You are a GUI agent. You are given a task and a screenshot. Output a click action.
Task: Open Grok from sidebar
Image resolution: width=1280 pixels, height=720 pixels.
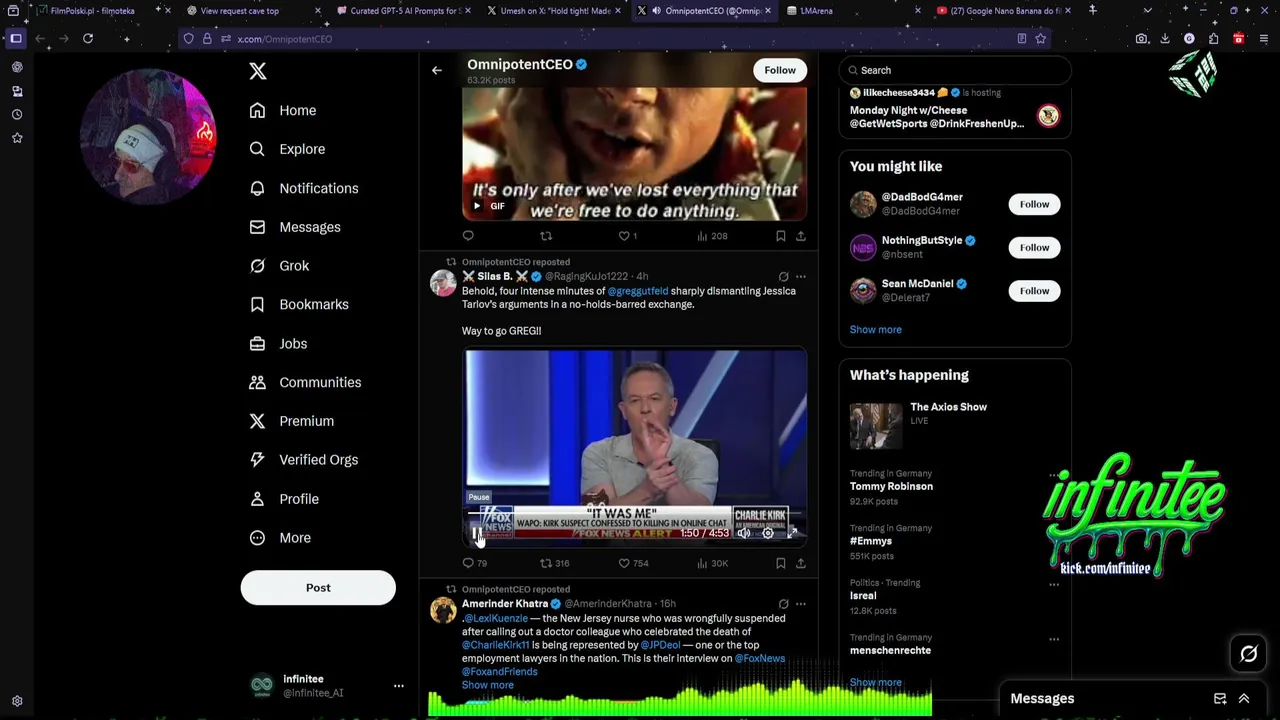pyautogui.click(x=280, y=266)
